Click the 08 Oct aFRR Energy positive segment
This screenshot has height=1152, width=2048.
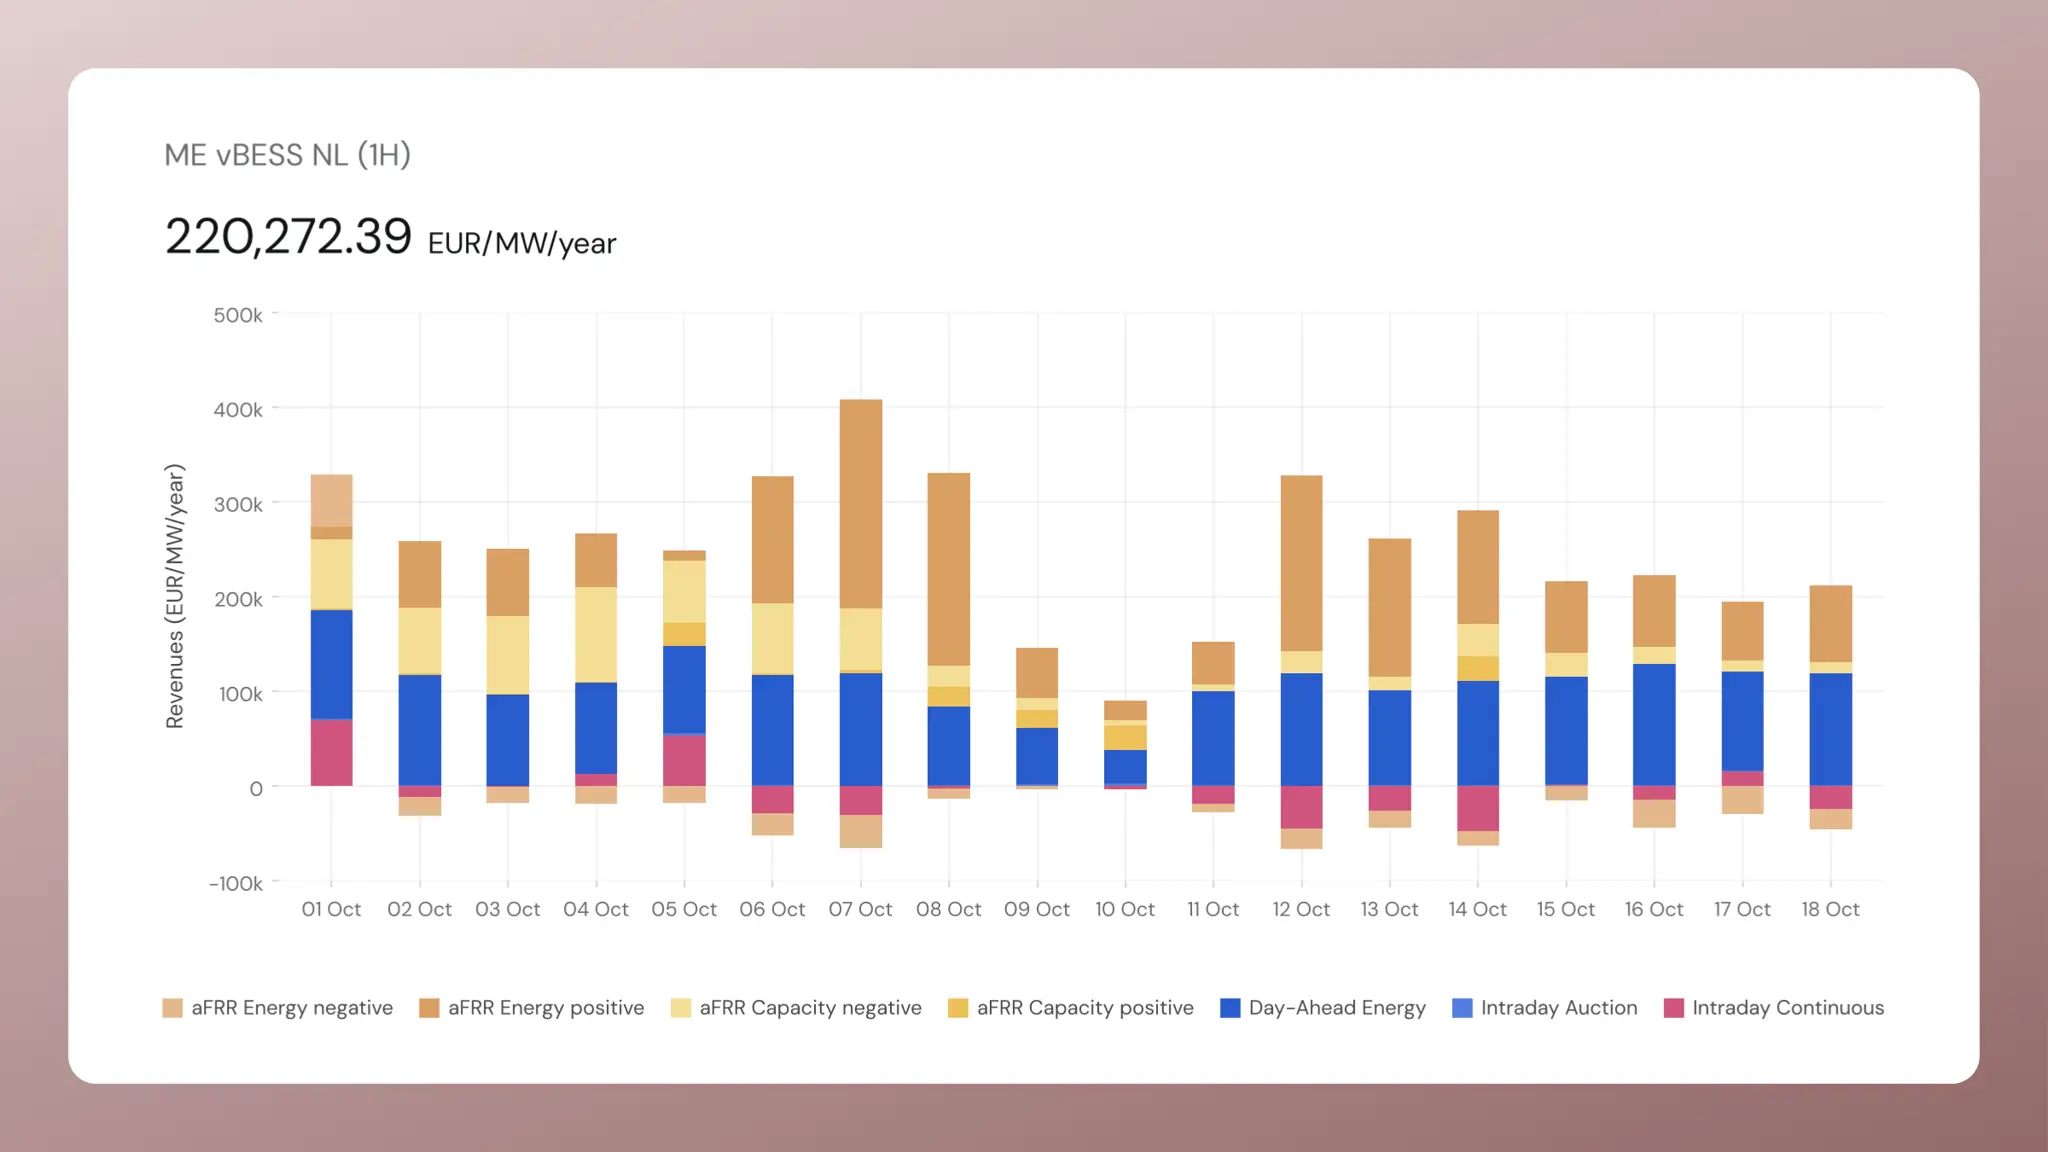coord(949,569)
